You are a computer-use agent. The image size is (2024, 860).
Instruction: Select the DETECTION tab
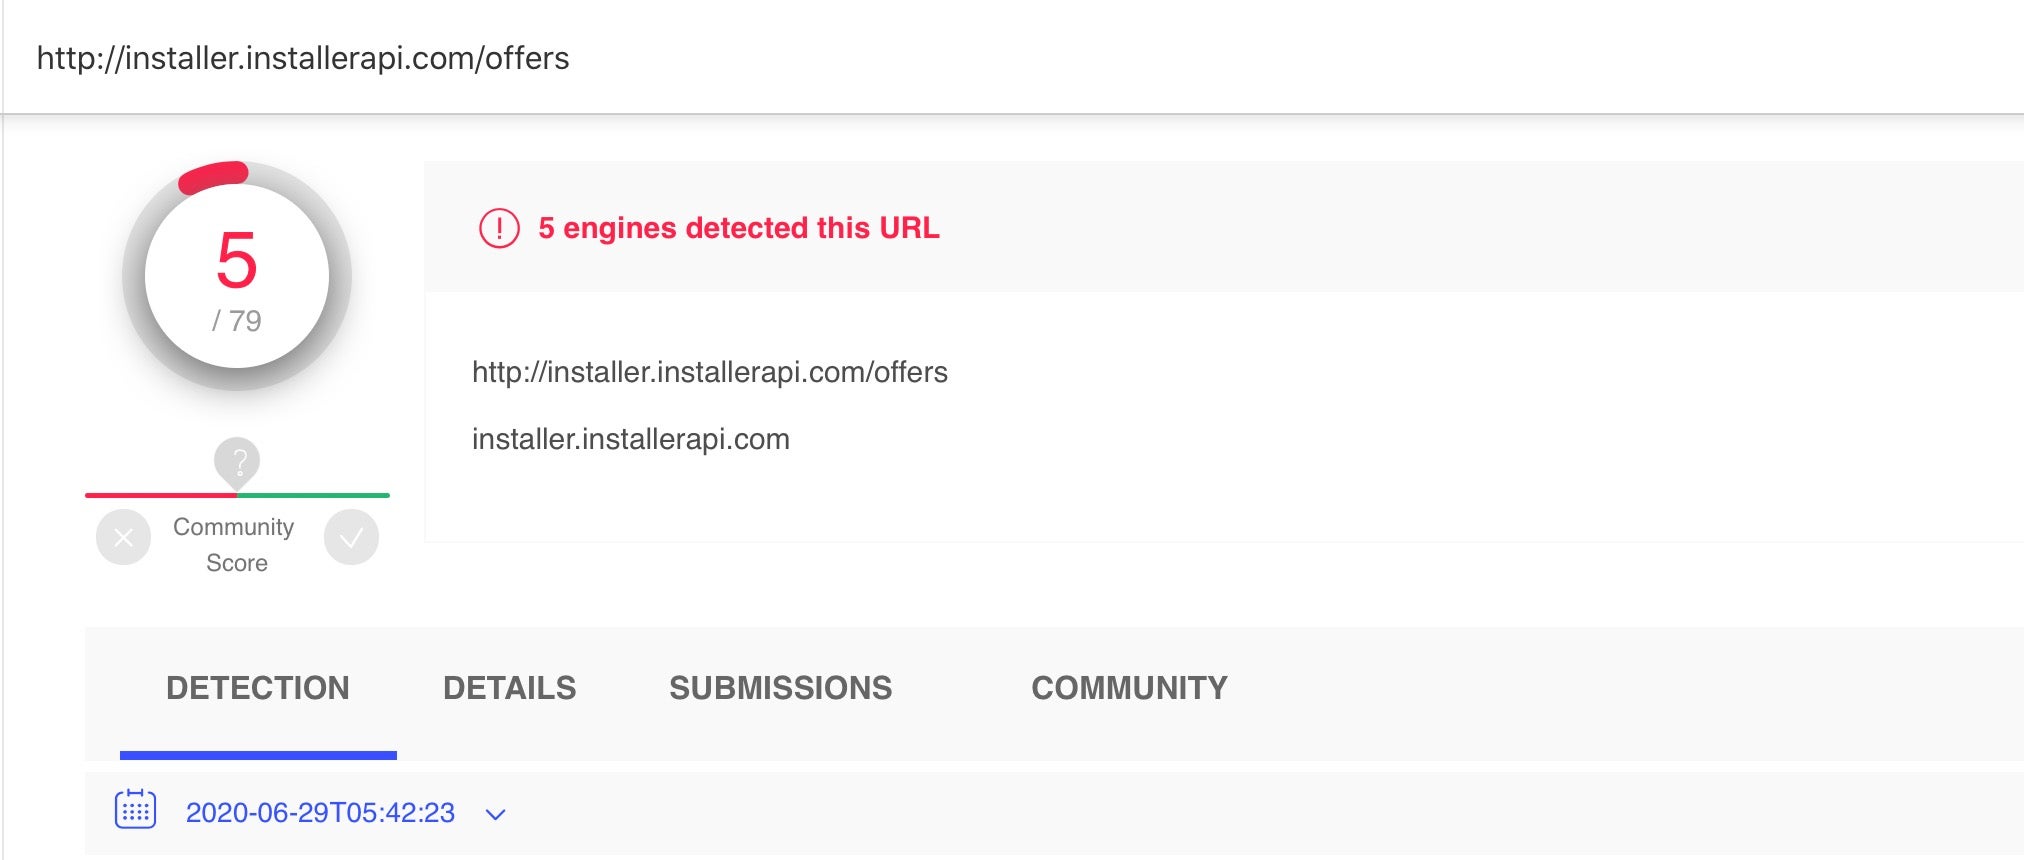click(258, 688)
